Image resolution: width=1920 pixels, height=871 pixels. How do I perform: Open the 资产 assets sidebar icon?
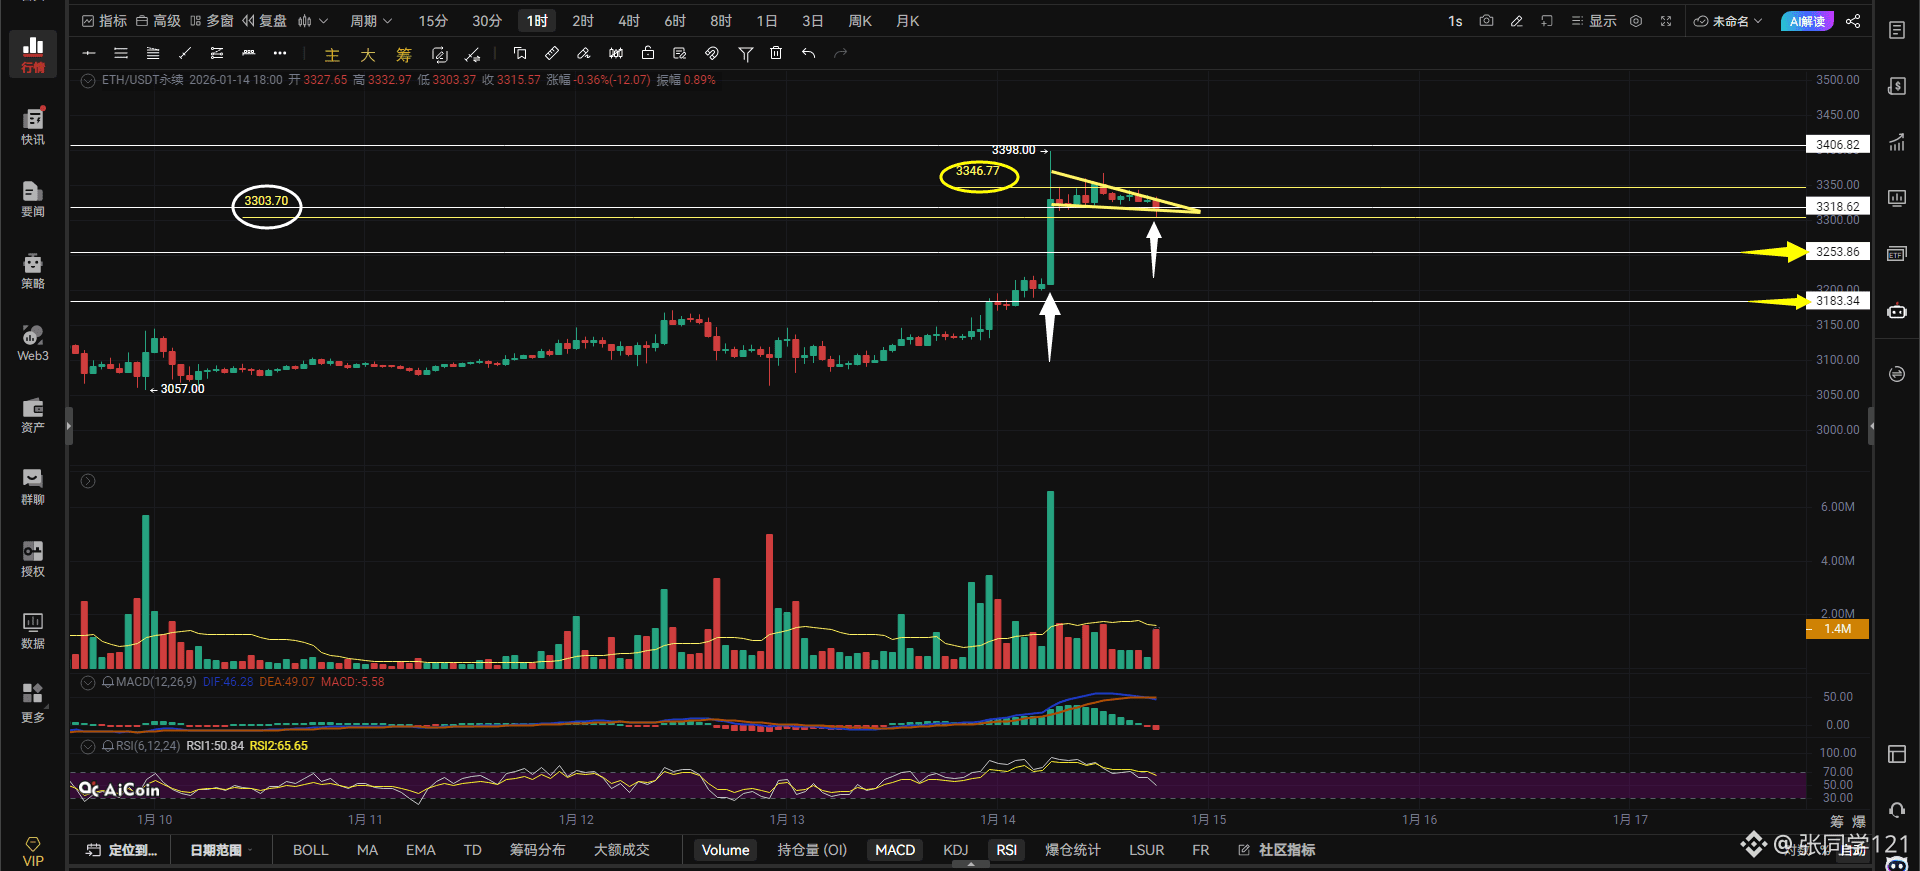click(33, 414)
